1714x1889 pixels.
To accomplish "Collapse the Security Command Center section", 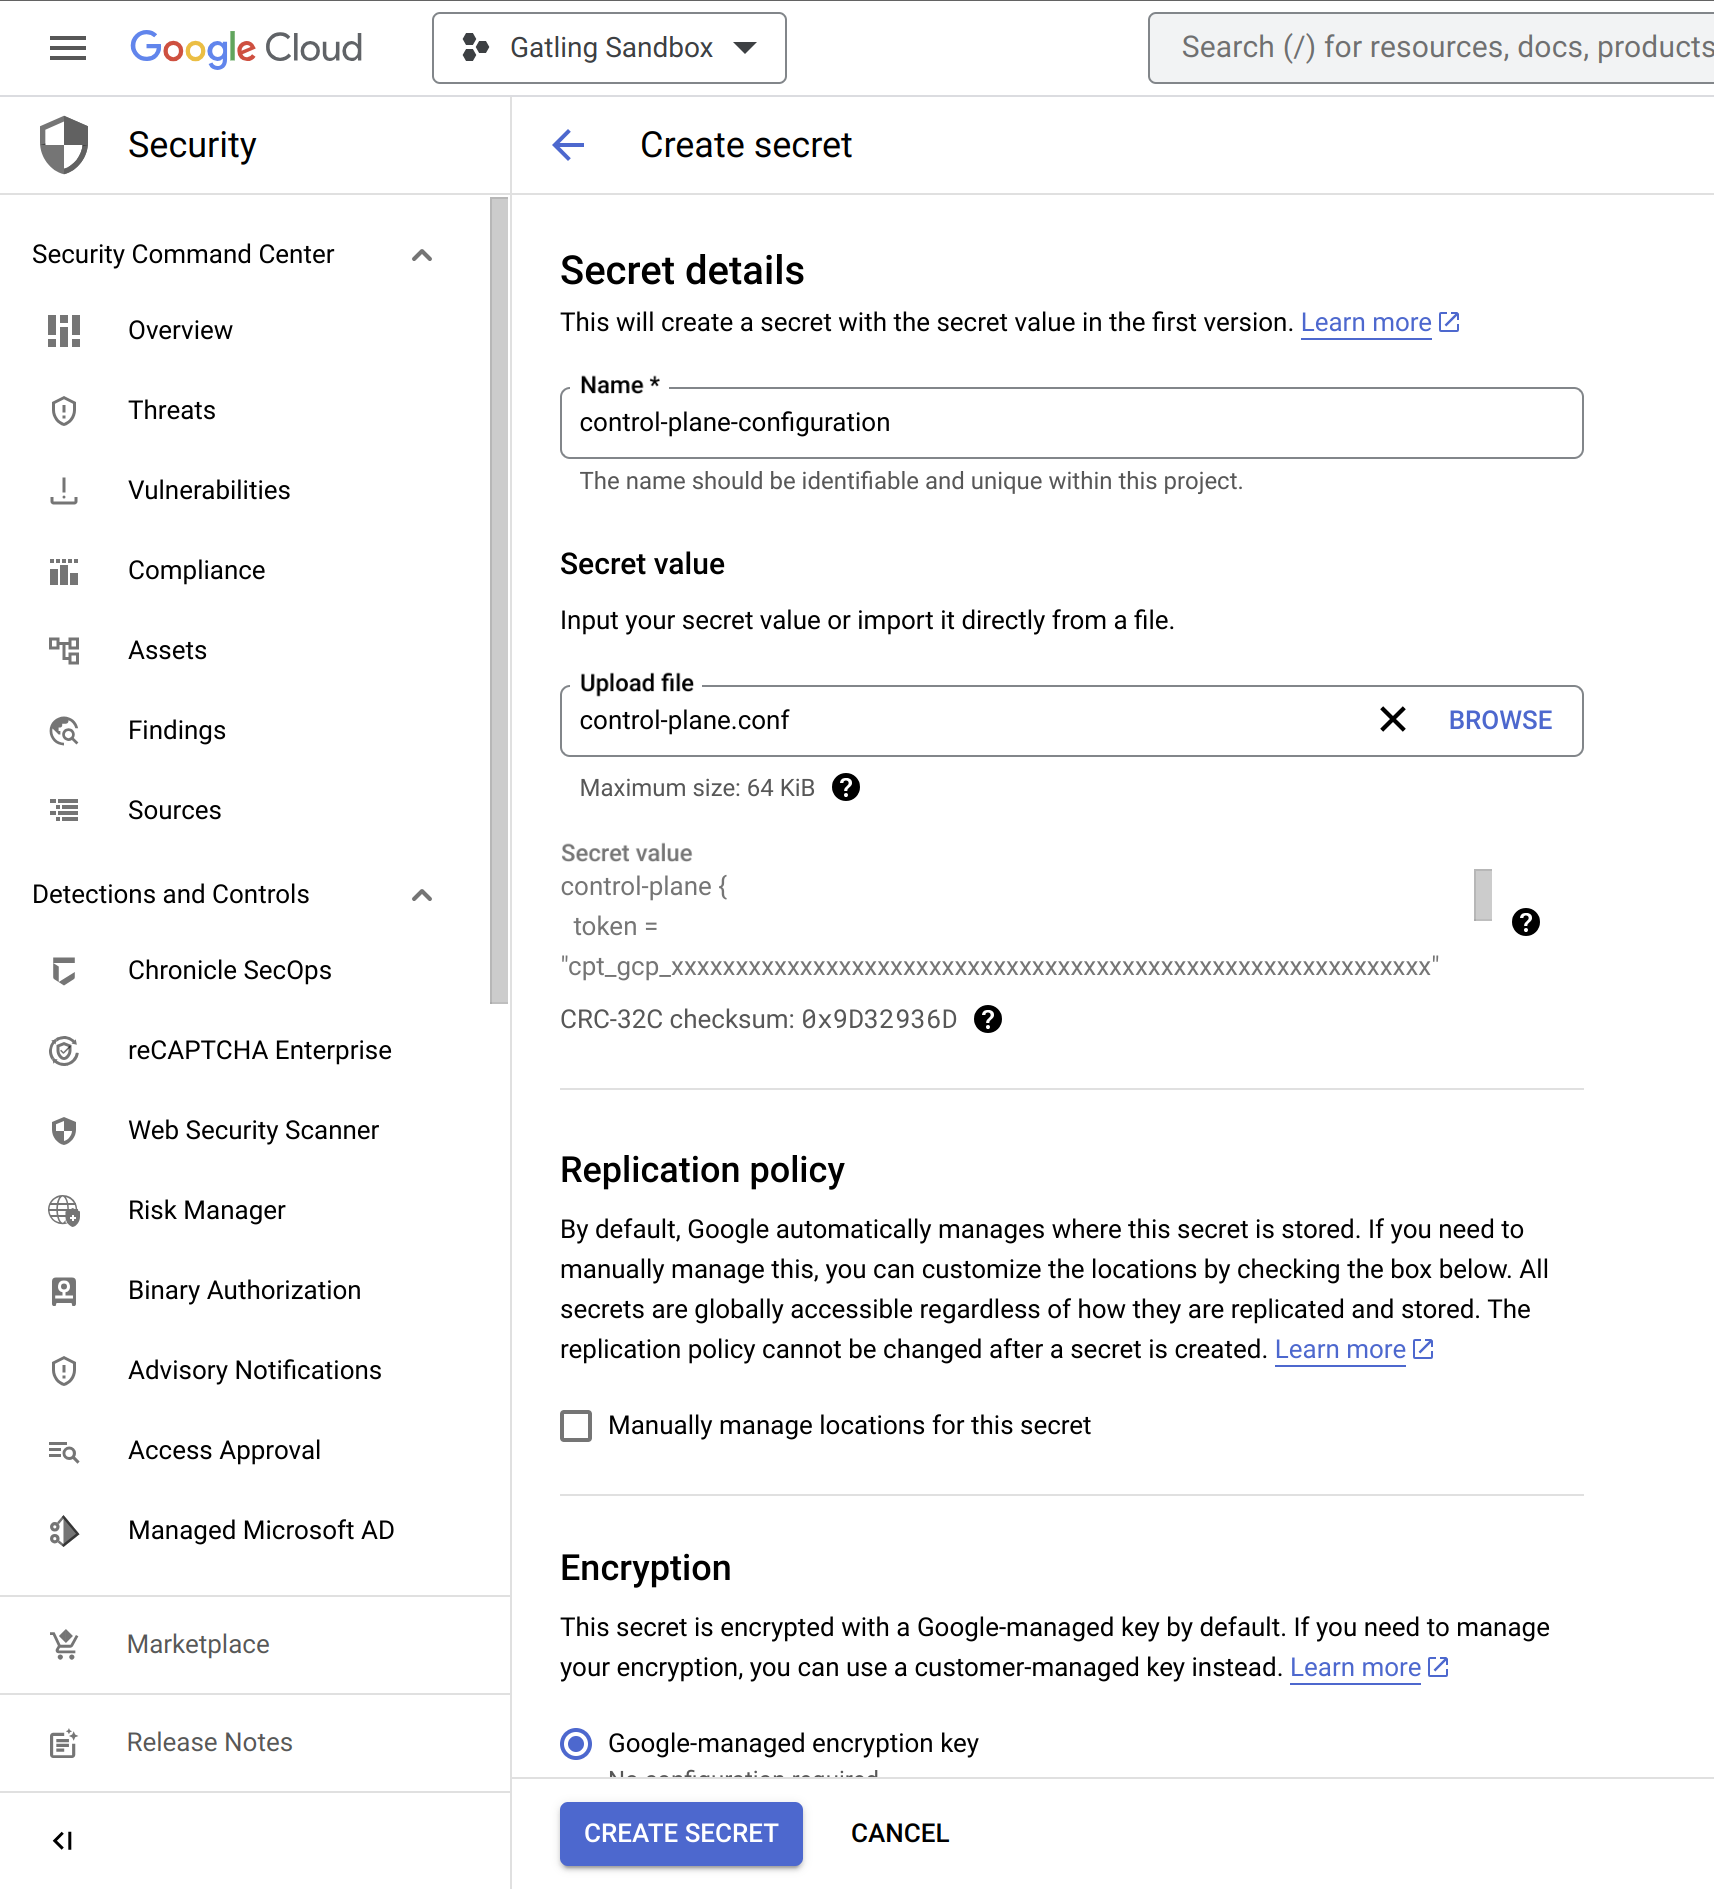I will point(422,254).
